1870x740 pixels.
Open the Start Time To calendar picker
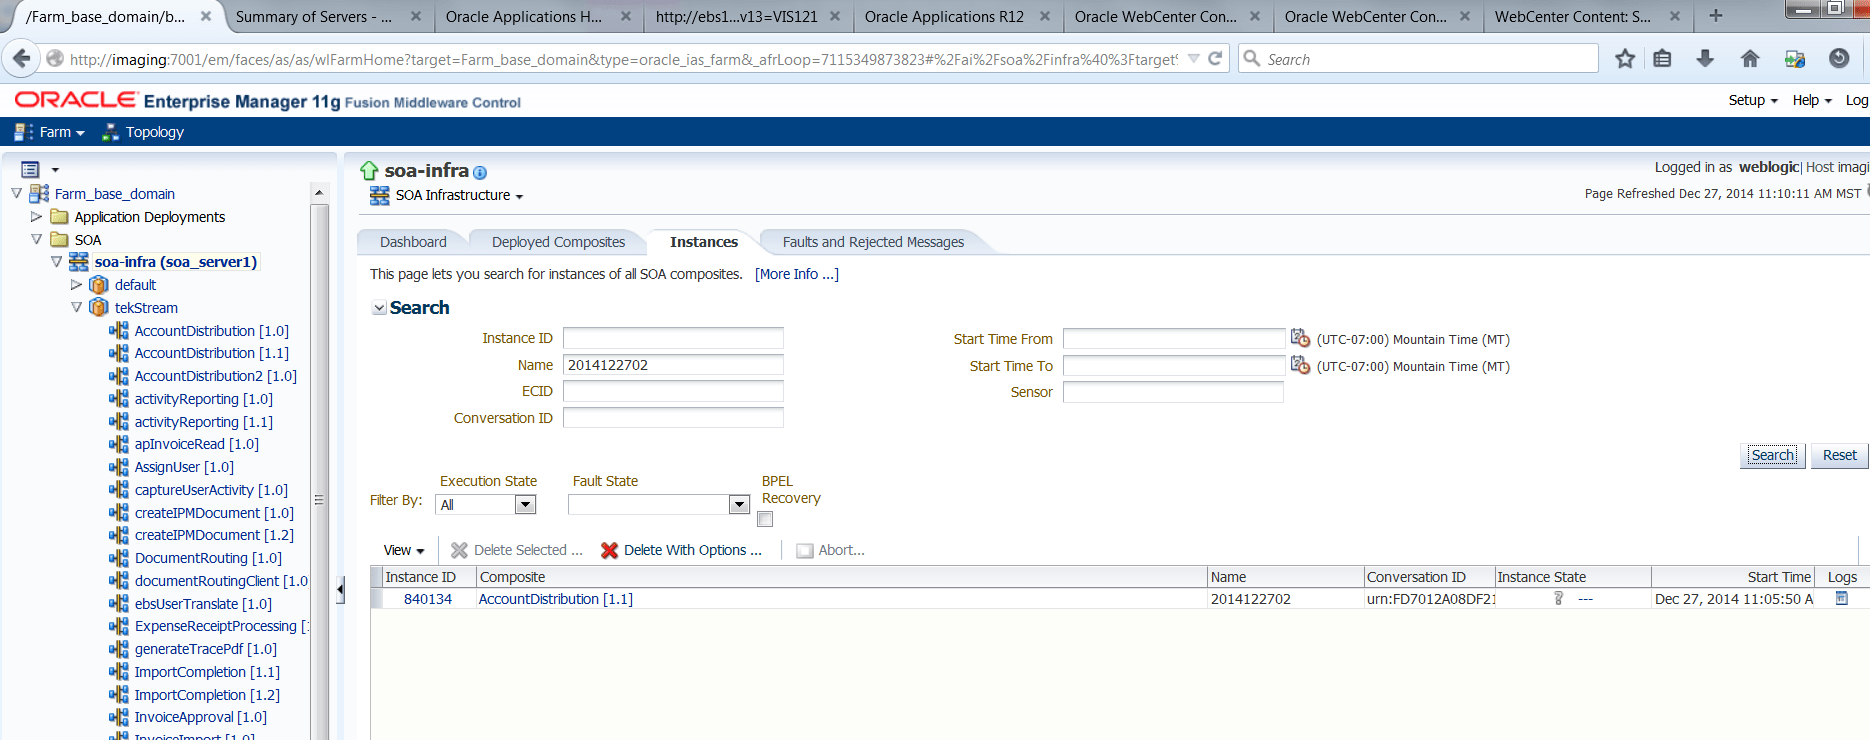1300,365
